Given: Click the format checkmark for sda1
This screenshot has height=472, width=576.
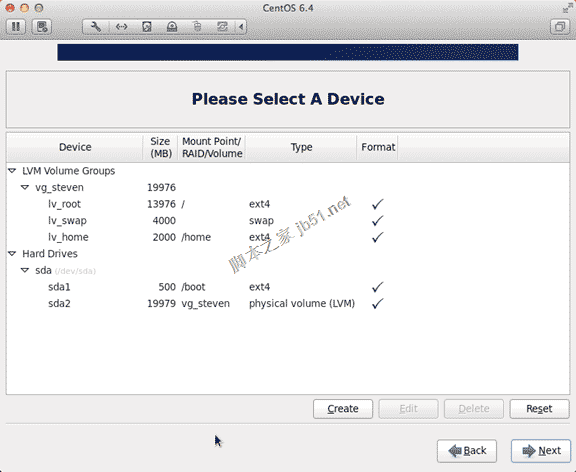Looking at the screenshot, I should pos(377,287).
